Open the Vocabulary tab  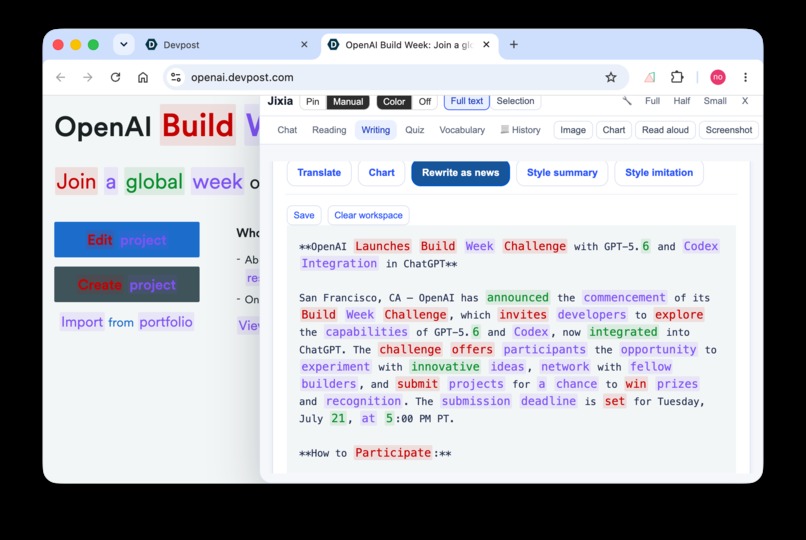462,130
